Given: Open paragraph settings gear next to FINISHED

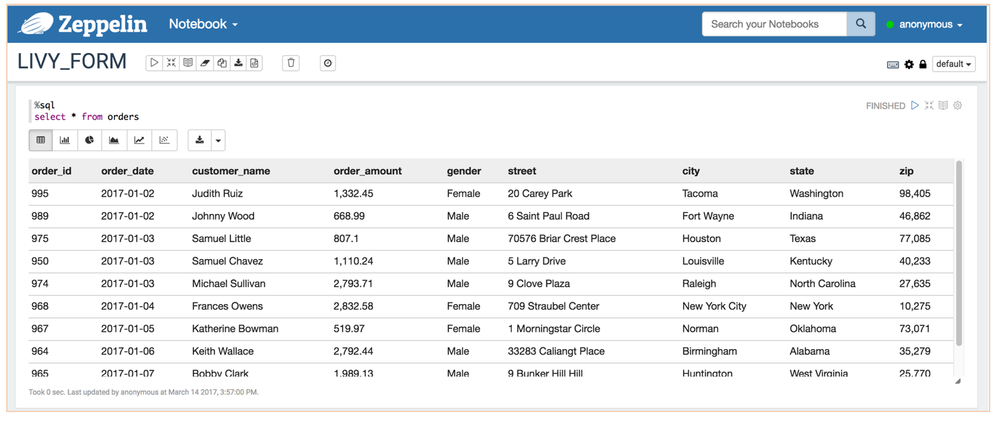Looking at the screenshot, I should [957, 105].
